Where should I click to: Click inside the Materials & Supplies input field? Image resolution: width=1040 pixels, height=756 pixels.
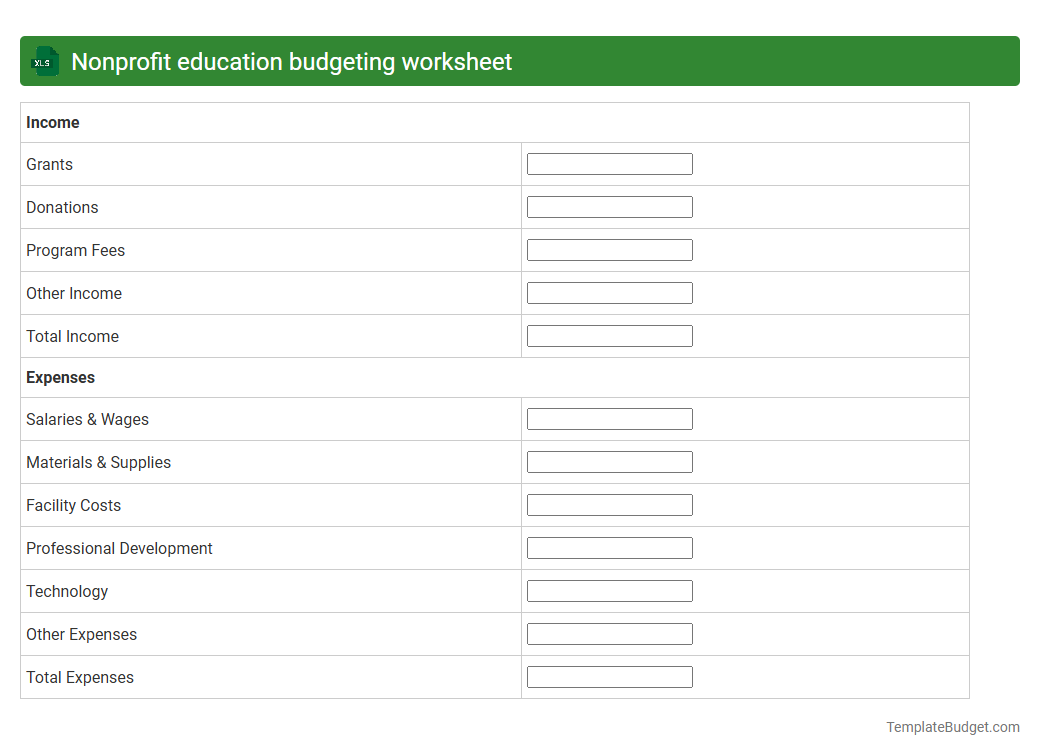coord(609,461)
